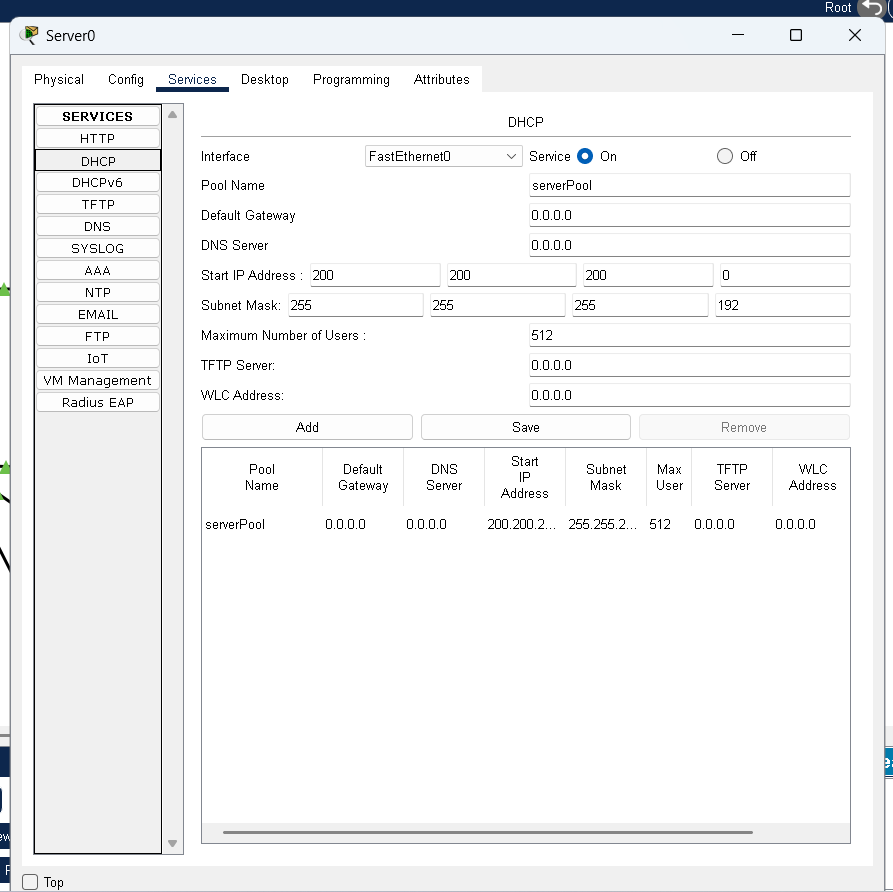Click the back arrow icon beside Root
893x892 pixels.
pos(871,8)
